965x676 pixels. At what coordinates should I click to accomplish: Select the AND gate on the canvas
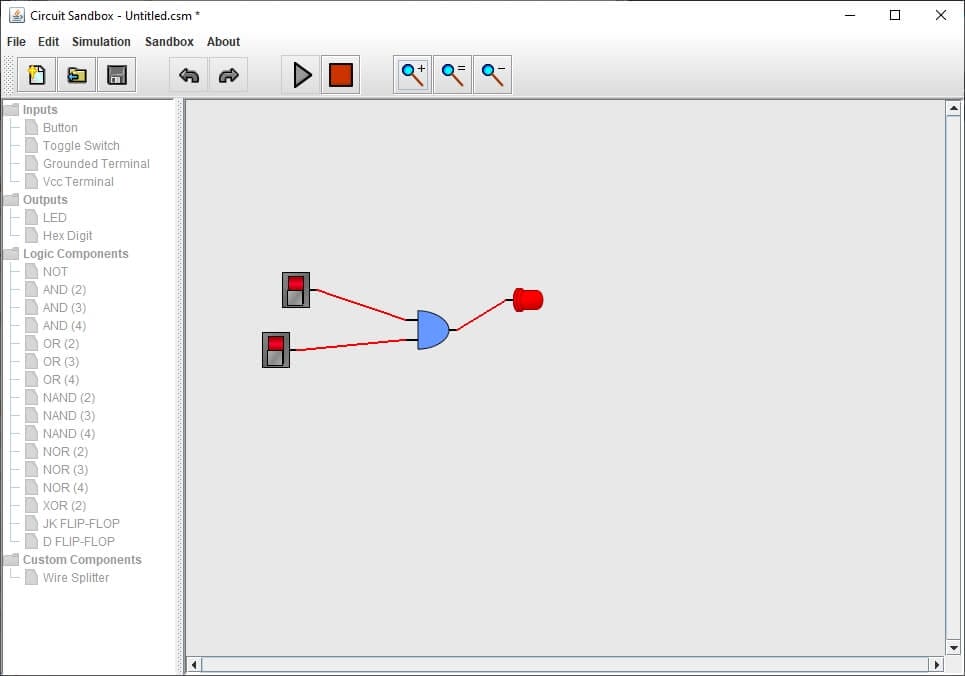pyautogui.click(x=432, y=328)
